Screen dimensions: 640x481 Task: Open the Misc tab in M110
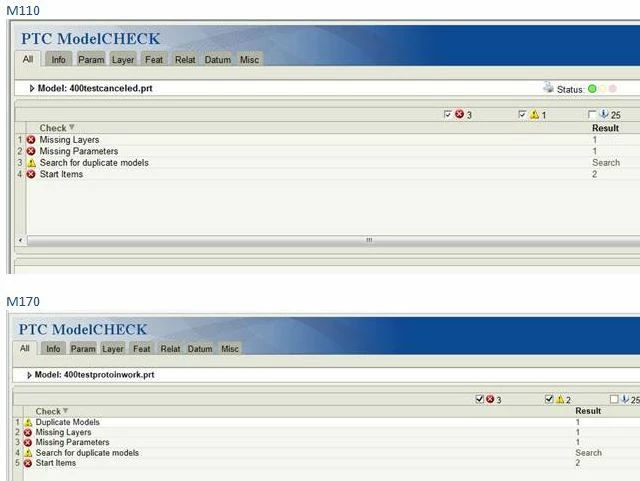pyautogui.click(x=249, y=60)
